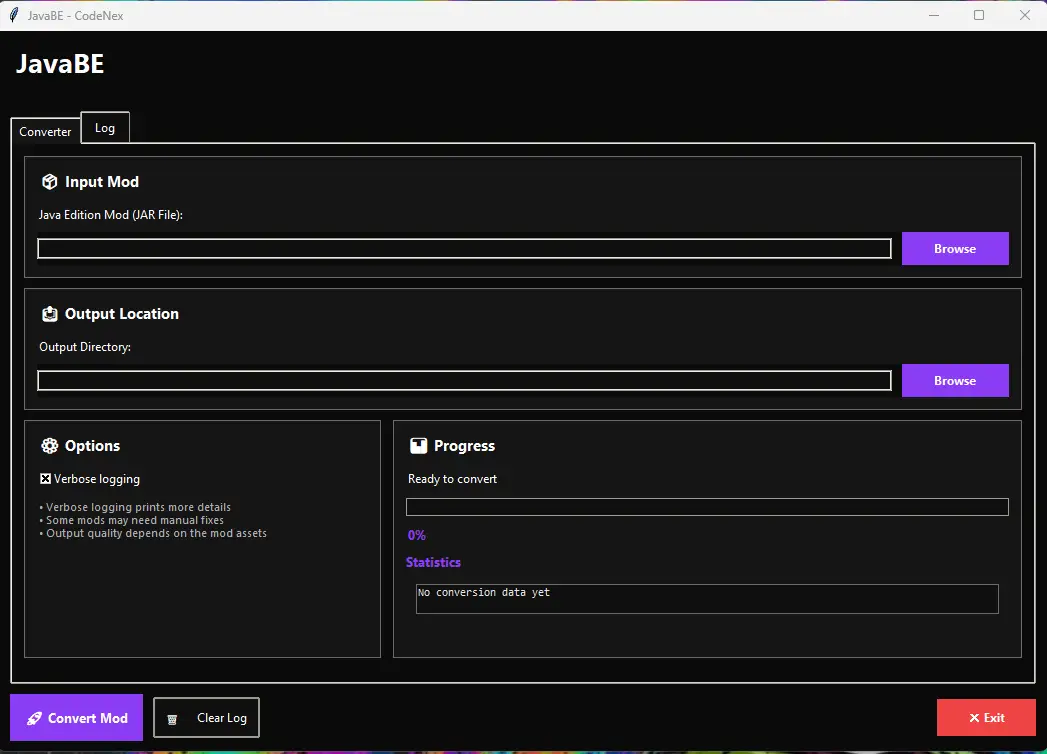Focus the Output Directory text field
Screen dimensions: 1047x754
tap(464, 381)
